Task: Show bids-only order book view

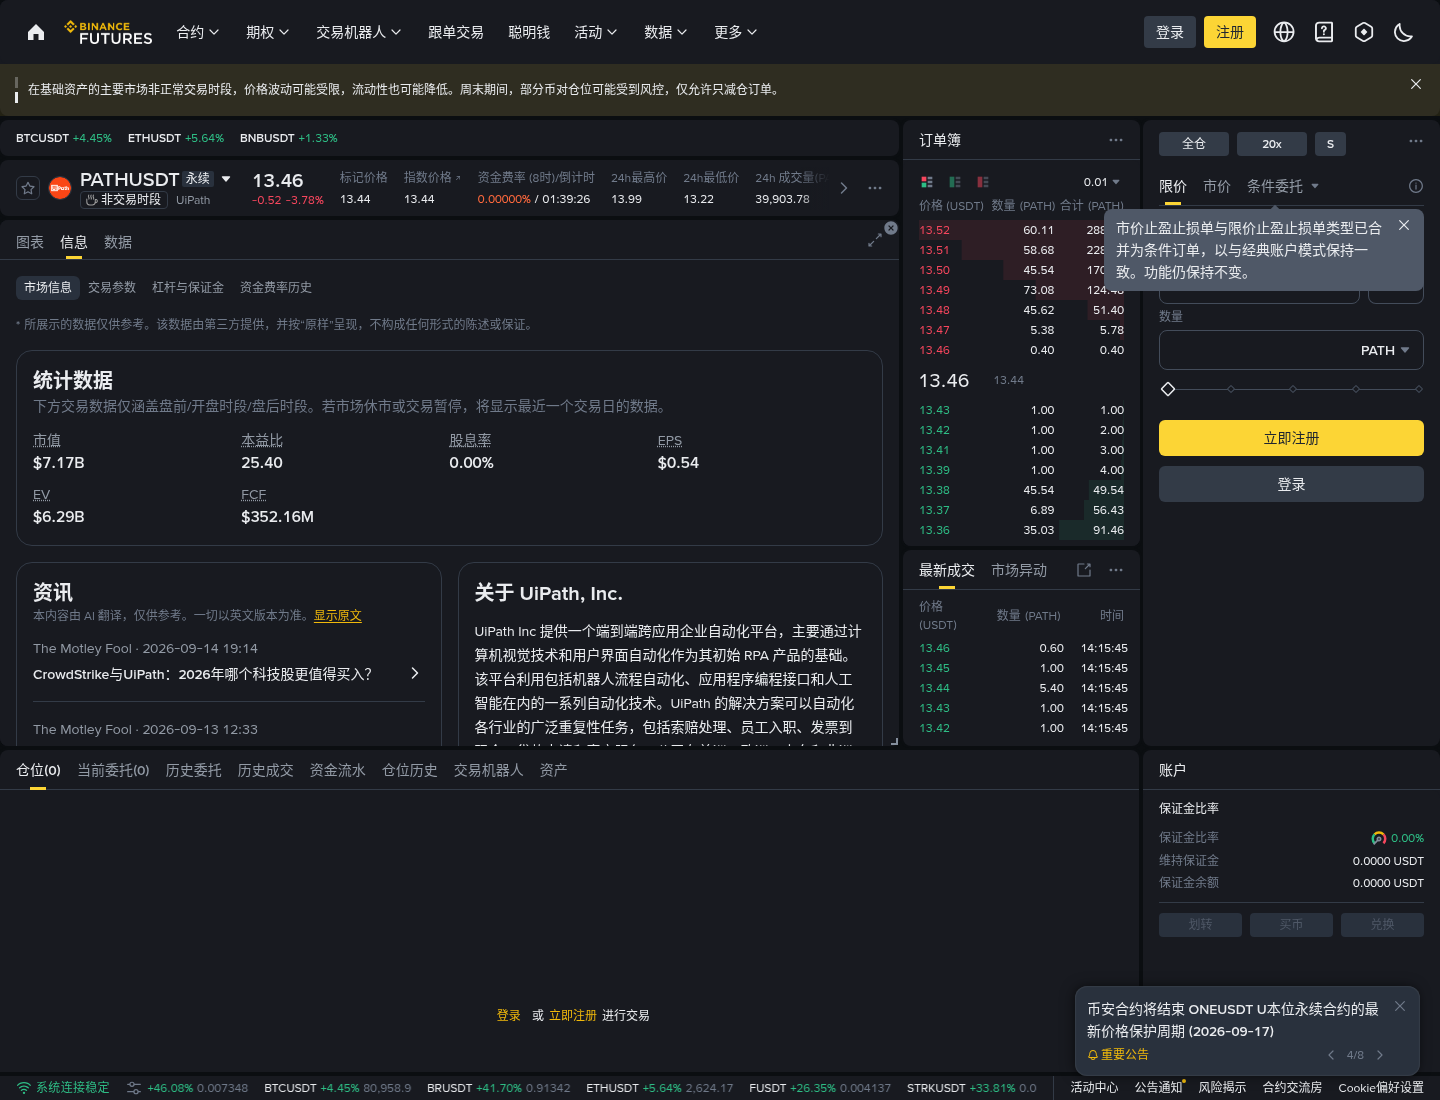Action: (955, 182)
